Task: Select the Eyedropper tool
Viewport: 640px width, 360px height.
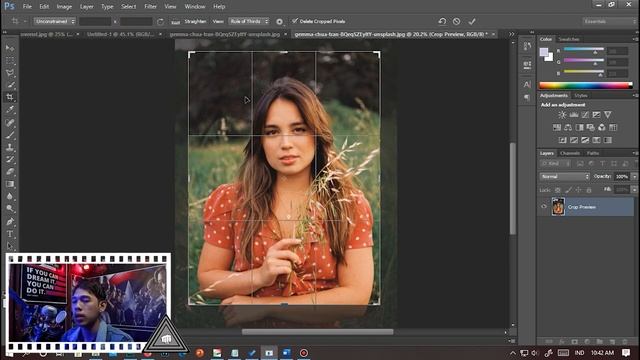Action: pos(10,109)
